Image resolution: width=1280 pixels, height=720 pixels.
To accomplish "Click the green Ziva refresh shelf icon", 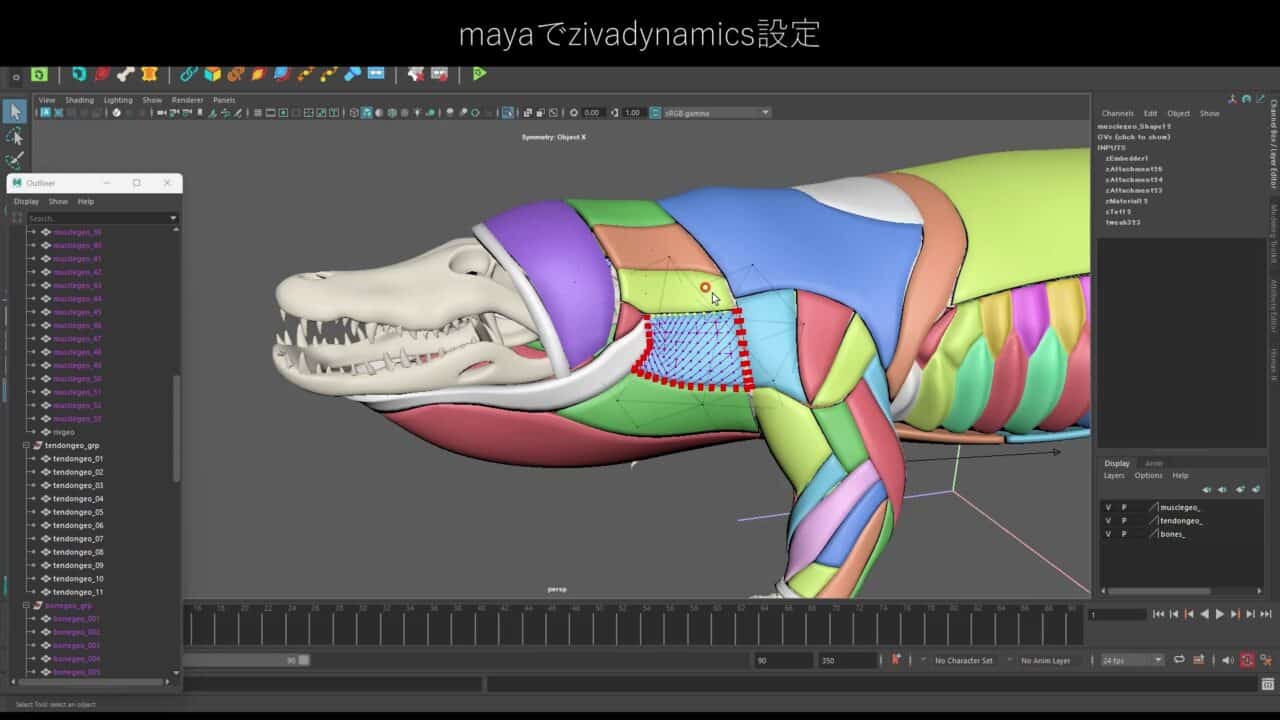I will coord(39,74).
